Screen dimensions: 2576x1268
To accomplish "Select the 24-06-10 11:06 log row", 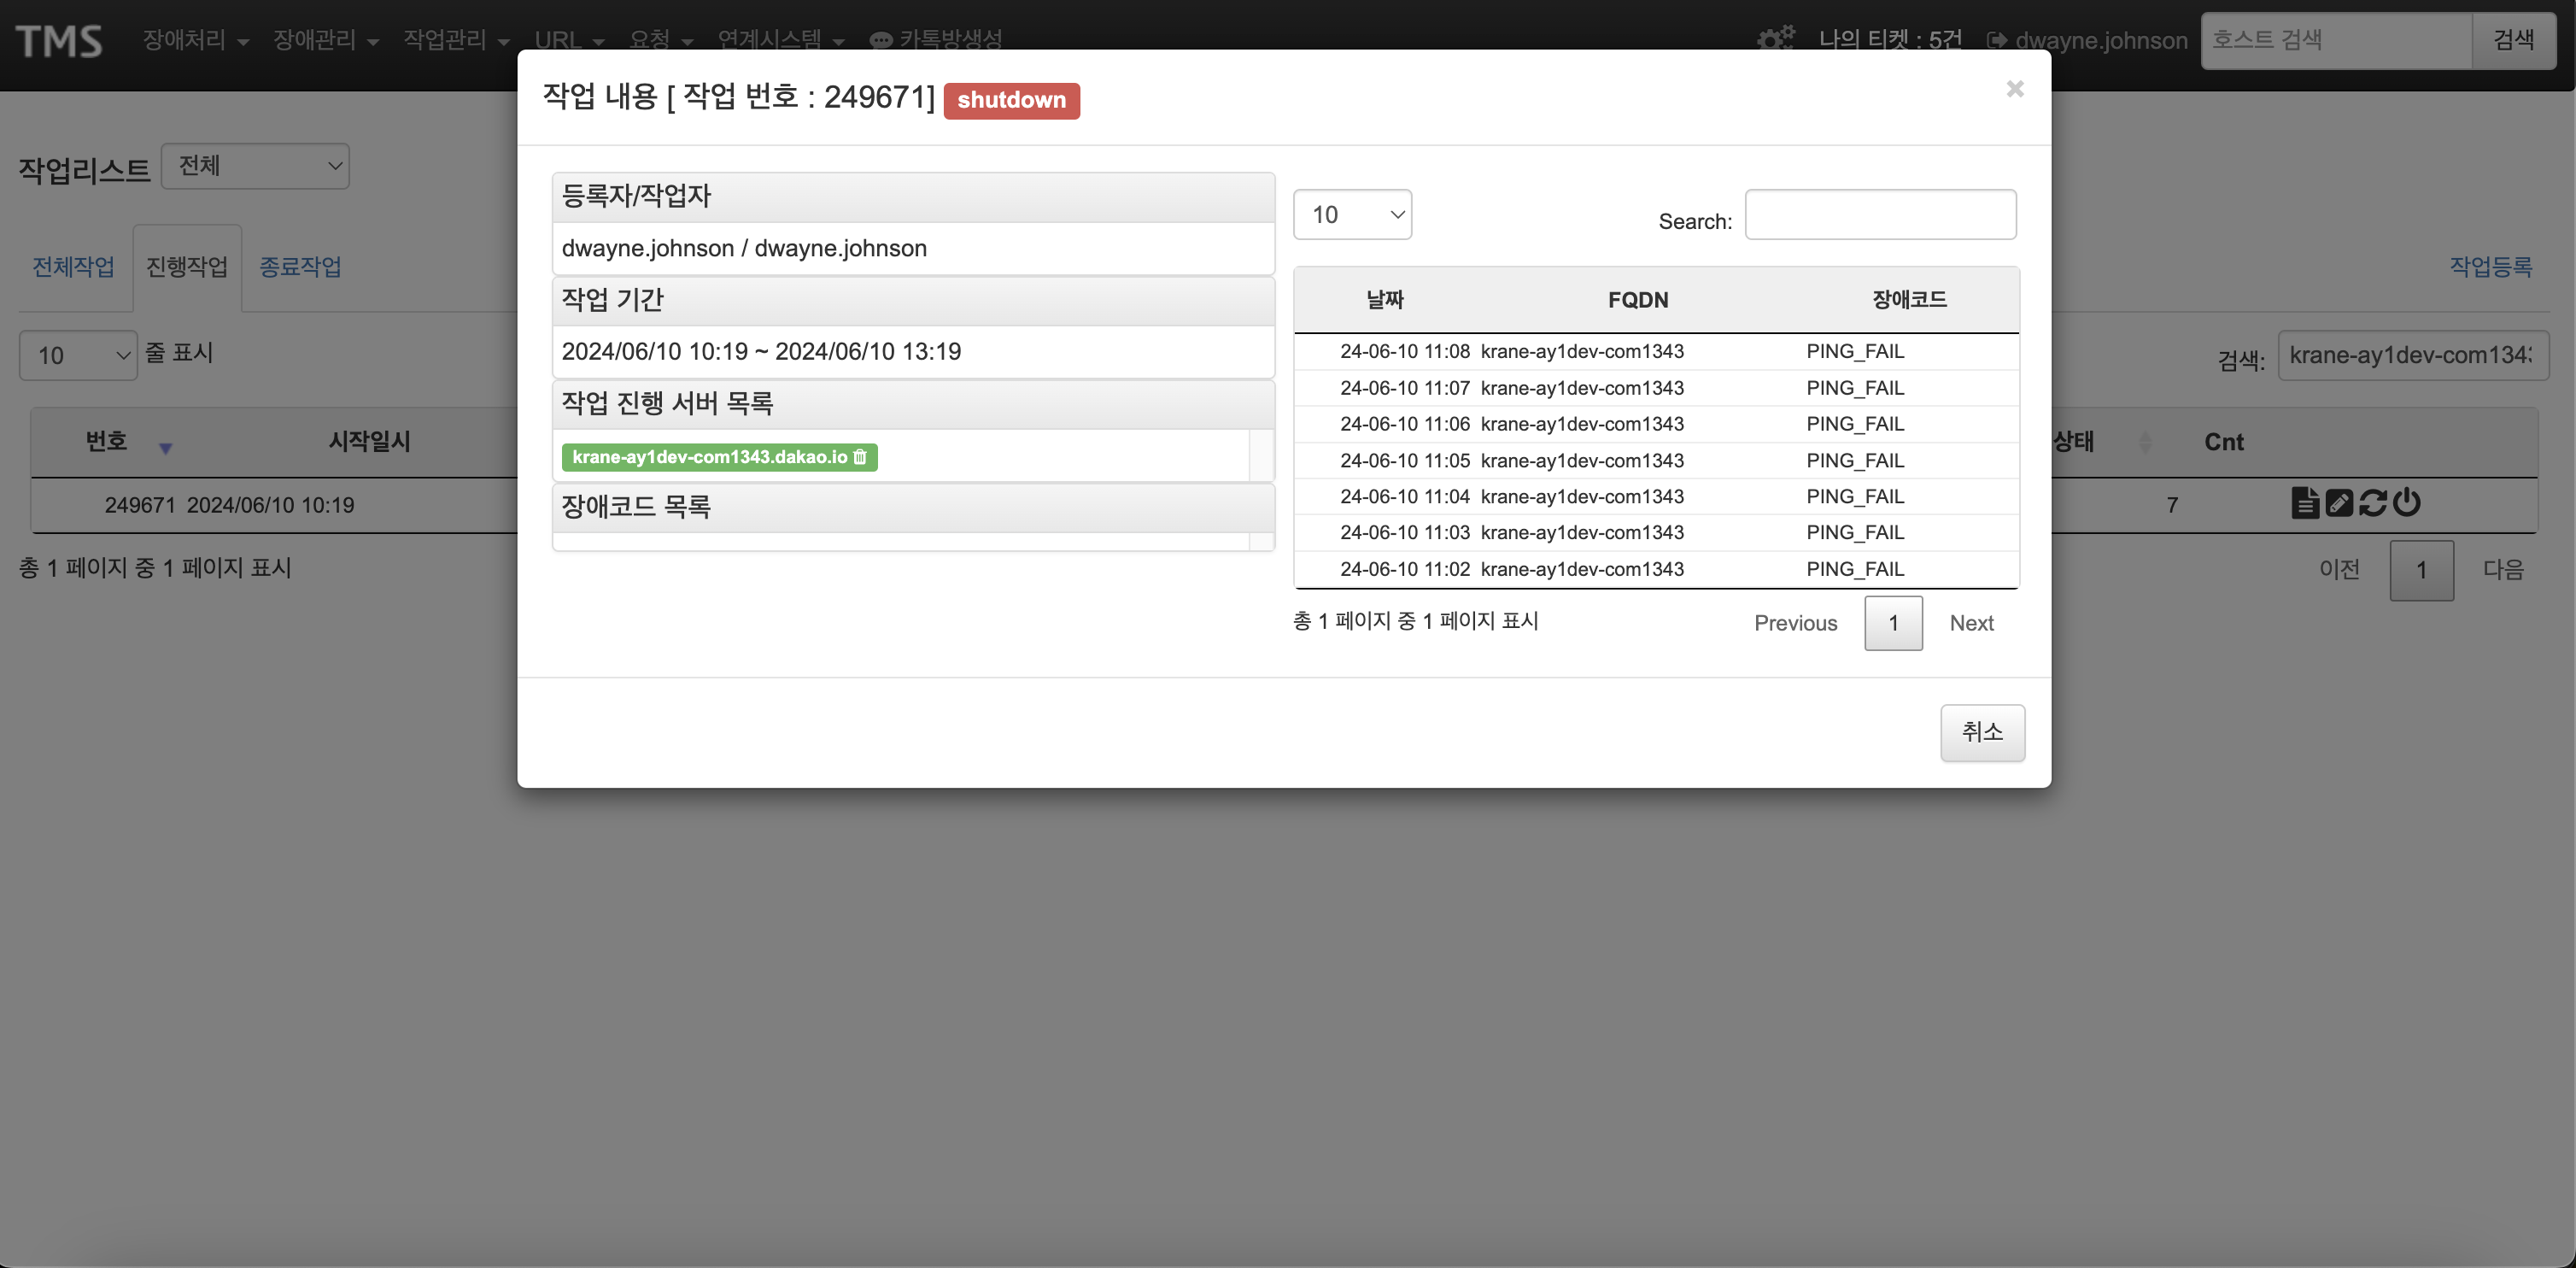I will (1656, 424).
